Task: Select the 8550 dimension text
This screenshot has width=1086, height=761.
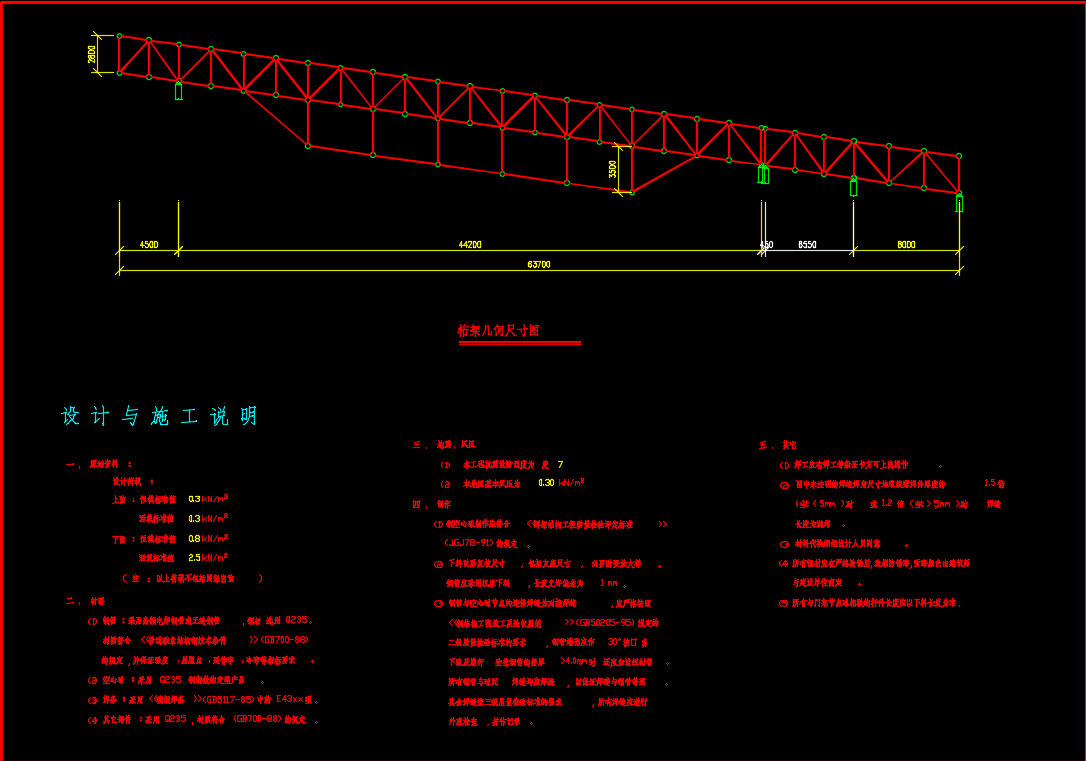Action: point(807,244)
